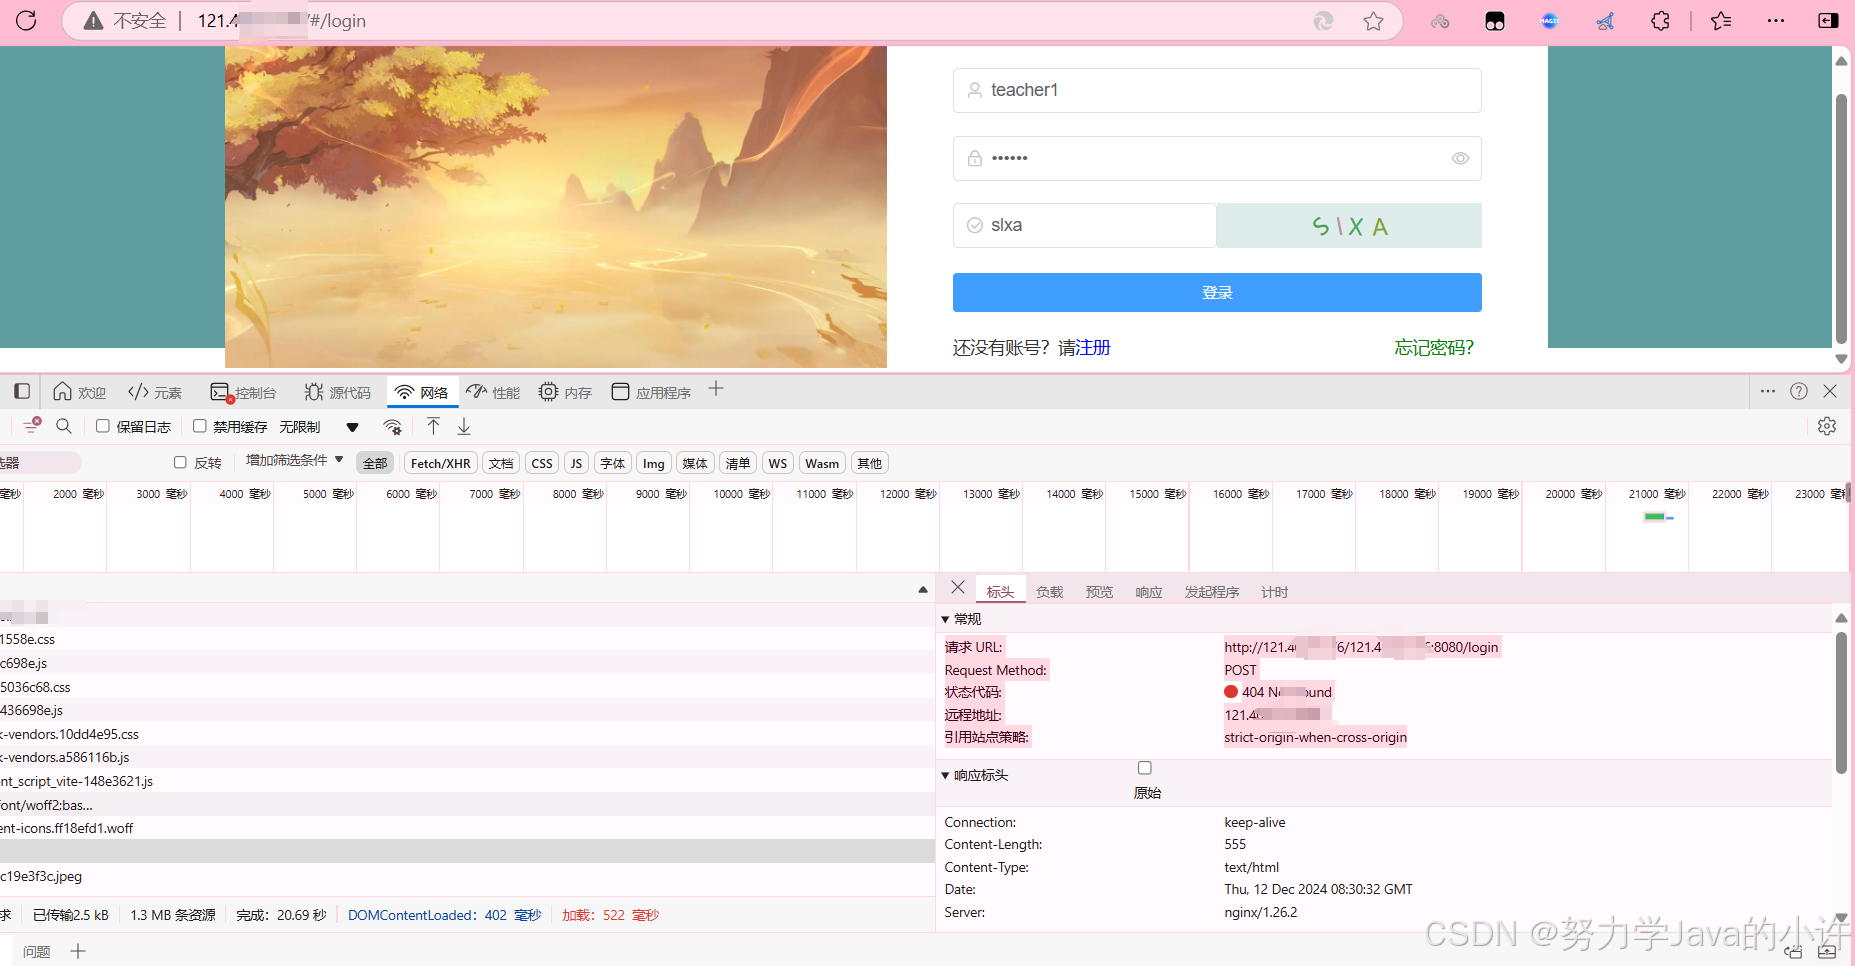The image size is (1855, 966).
Task: Enable the preserve log checkbox
Action: click(102, 426)
